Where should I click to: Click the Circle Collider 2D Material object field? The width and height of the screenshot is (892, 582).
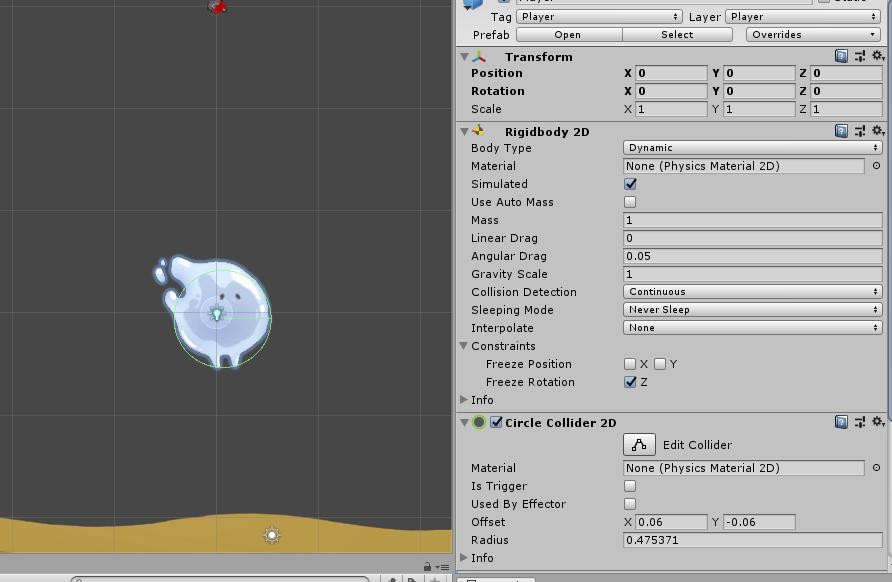tap(744, 468)
